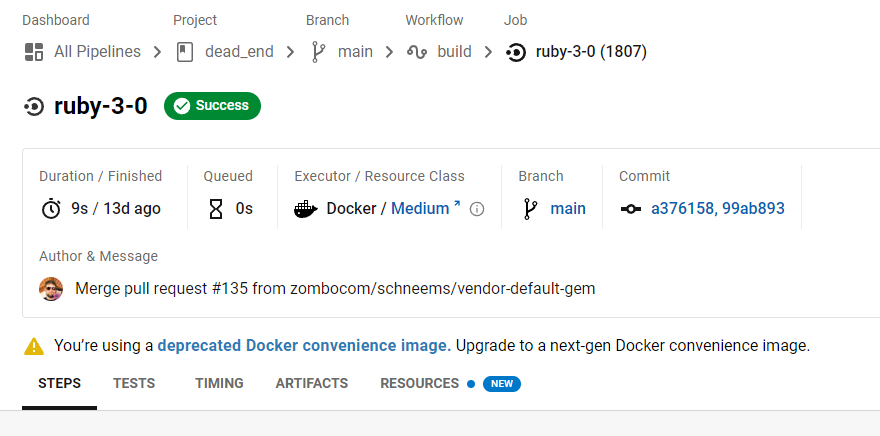
Task: Open the dead_end project breadcrumb
Action: (x=239, y=52)
